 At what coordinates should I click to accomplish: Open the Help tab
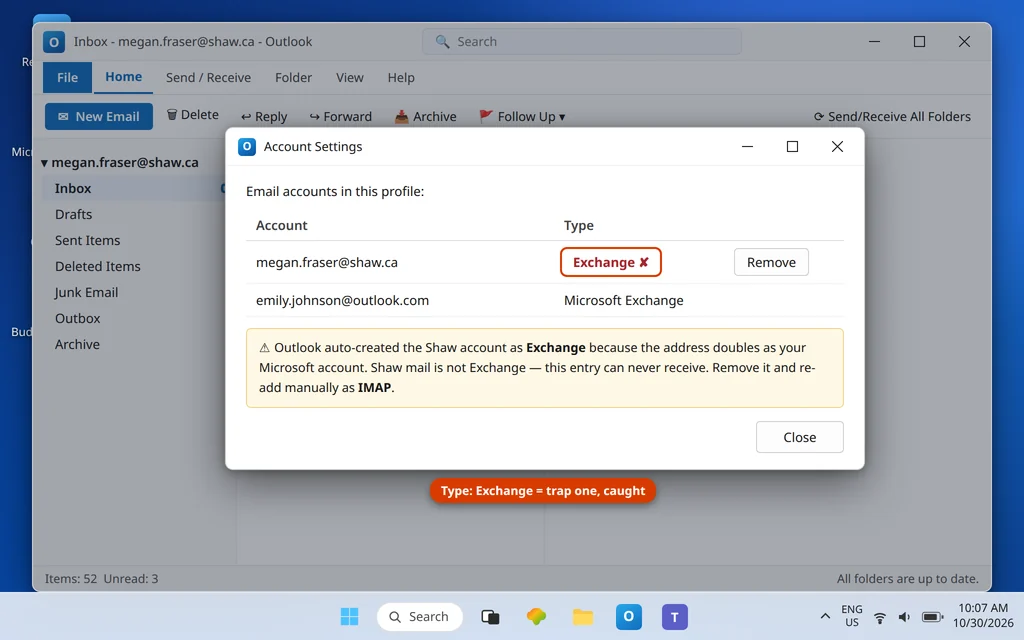(401, 78)
